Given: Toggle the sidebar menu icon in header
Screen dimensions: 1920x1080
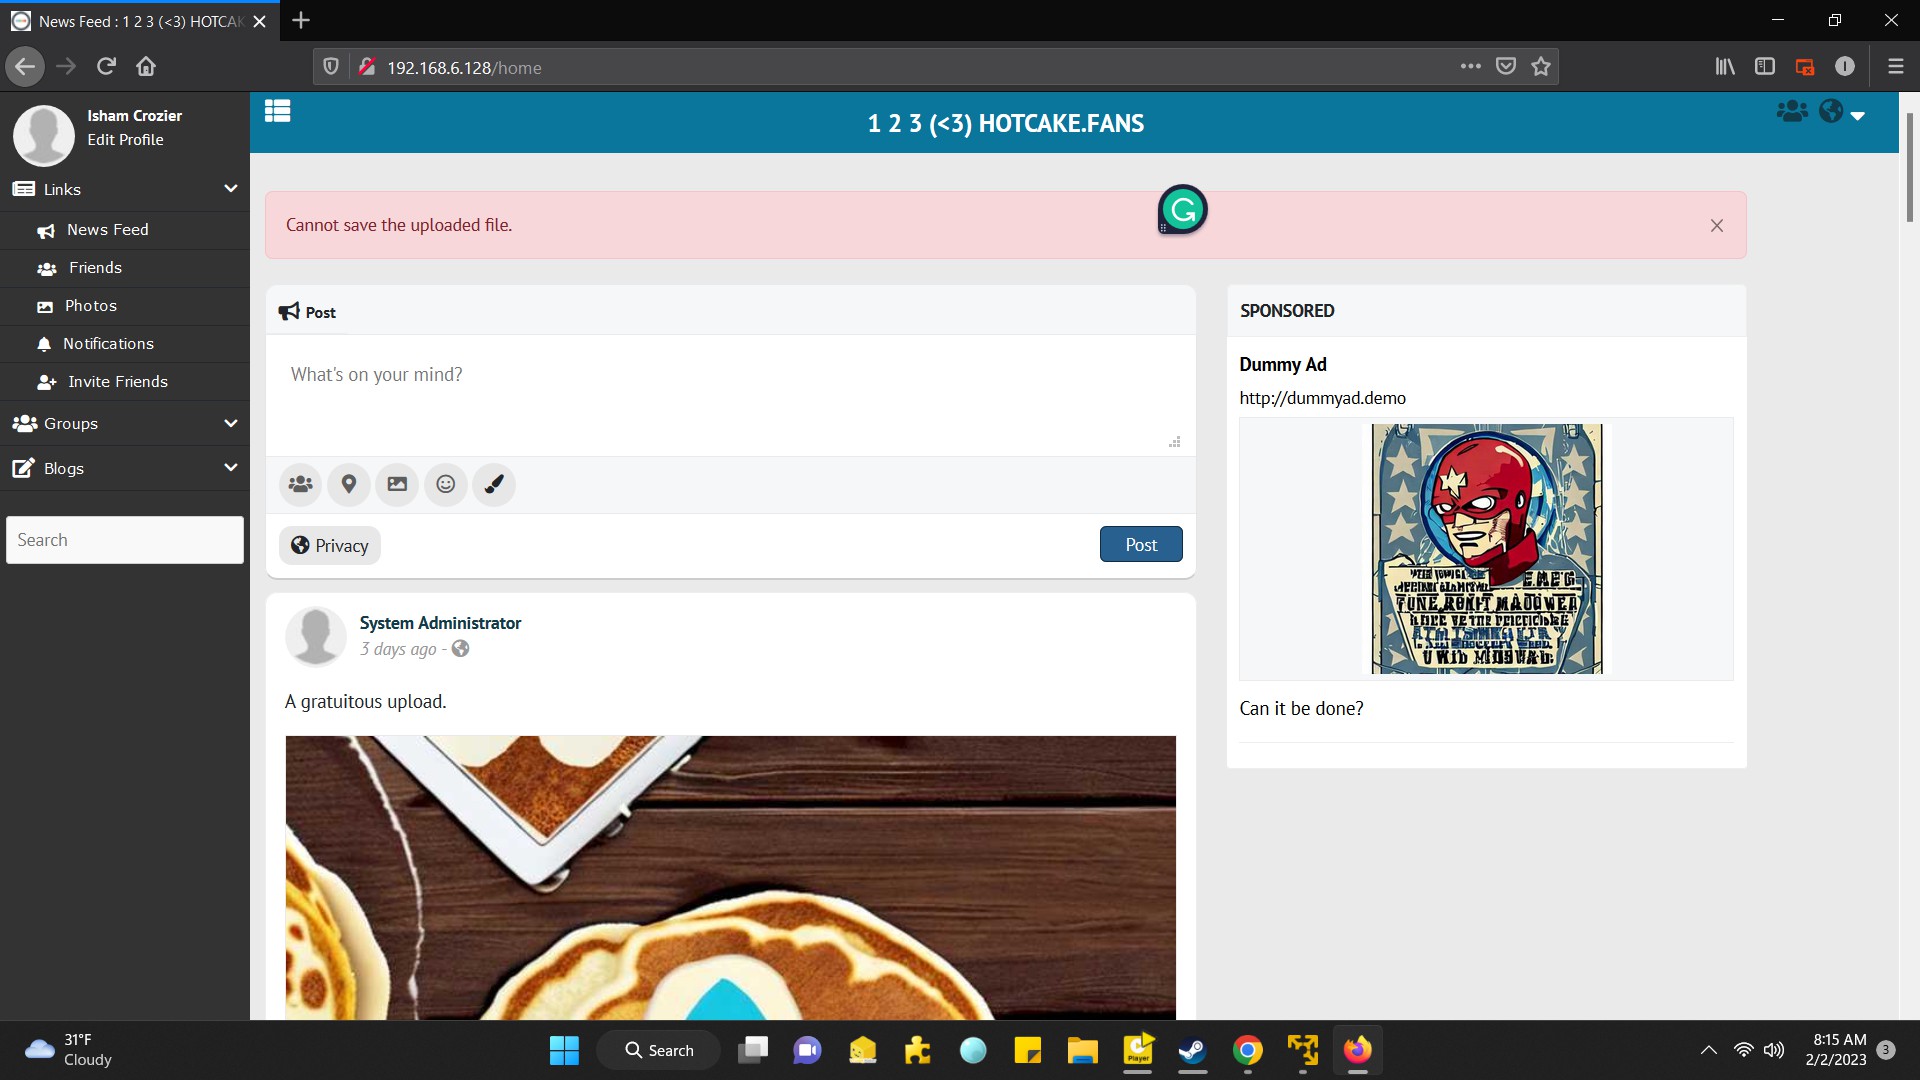Looking at the screenshot, I should (277, 111).
